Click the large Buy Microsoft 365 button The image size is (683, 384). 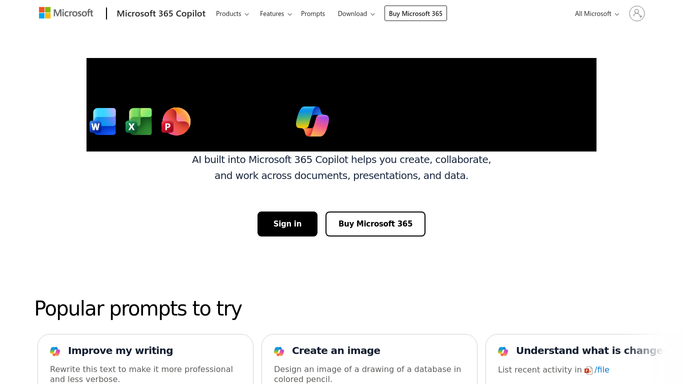[375, 224]
